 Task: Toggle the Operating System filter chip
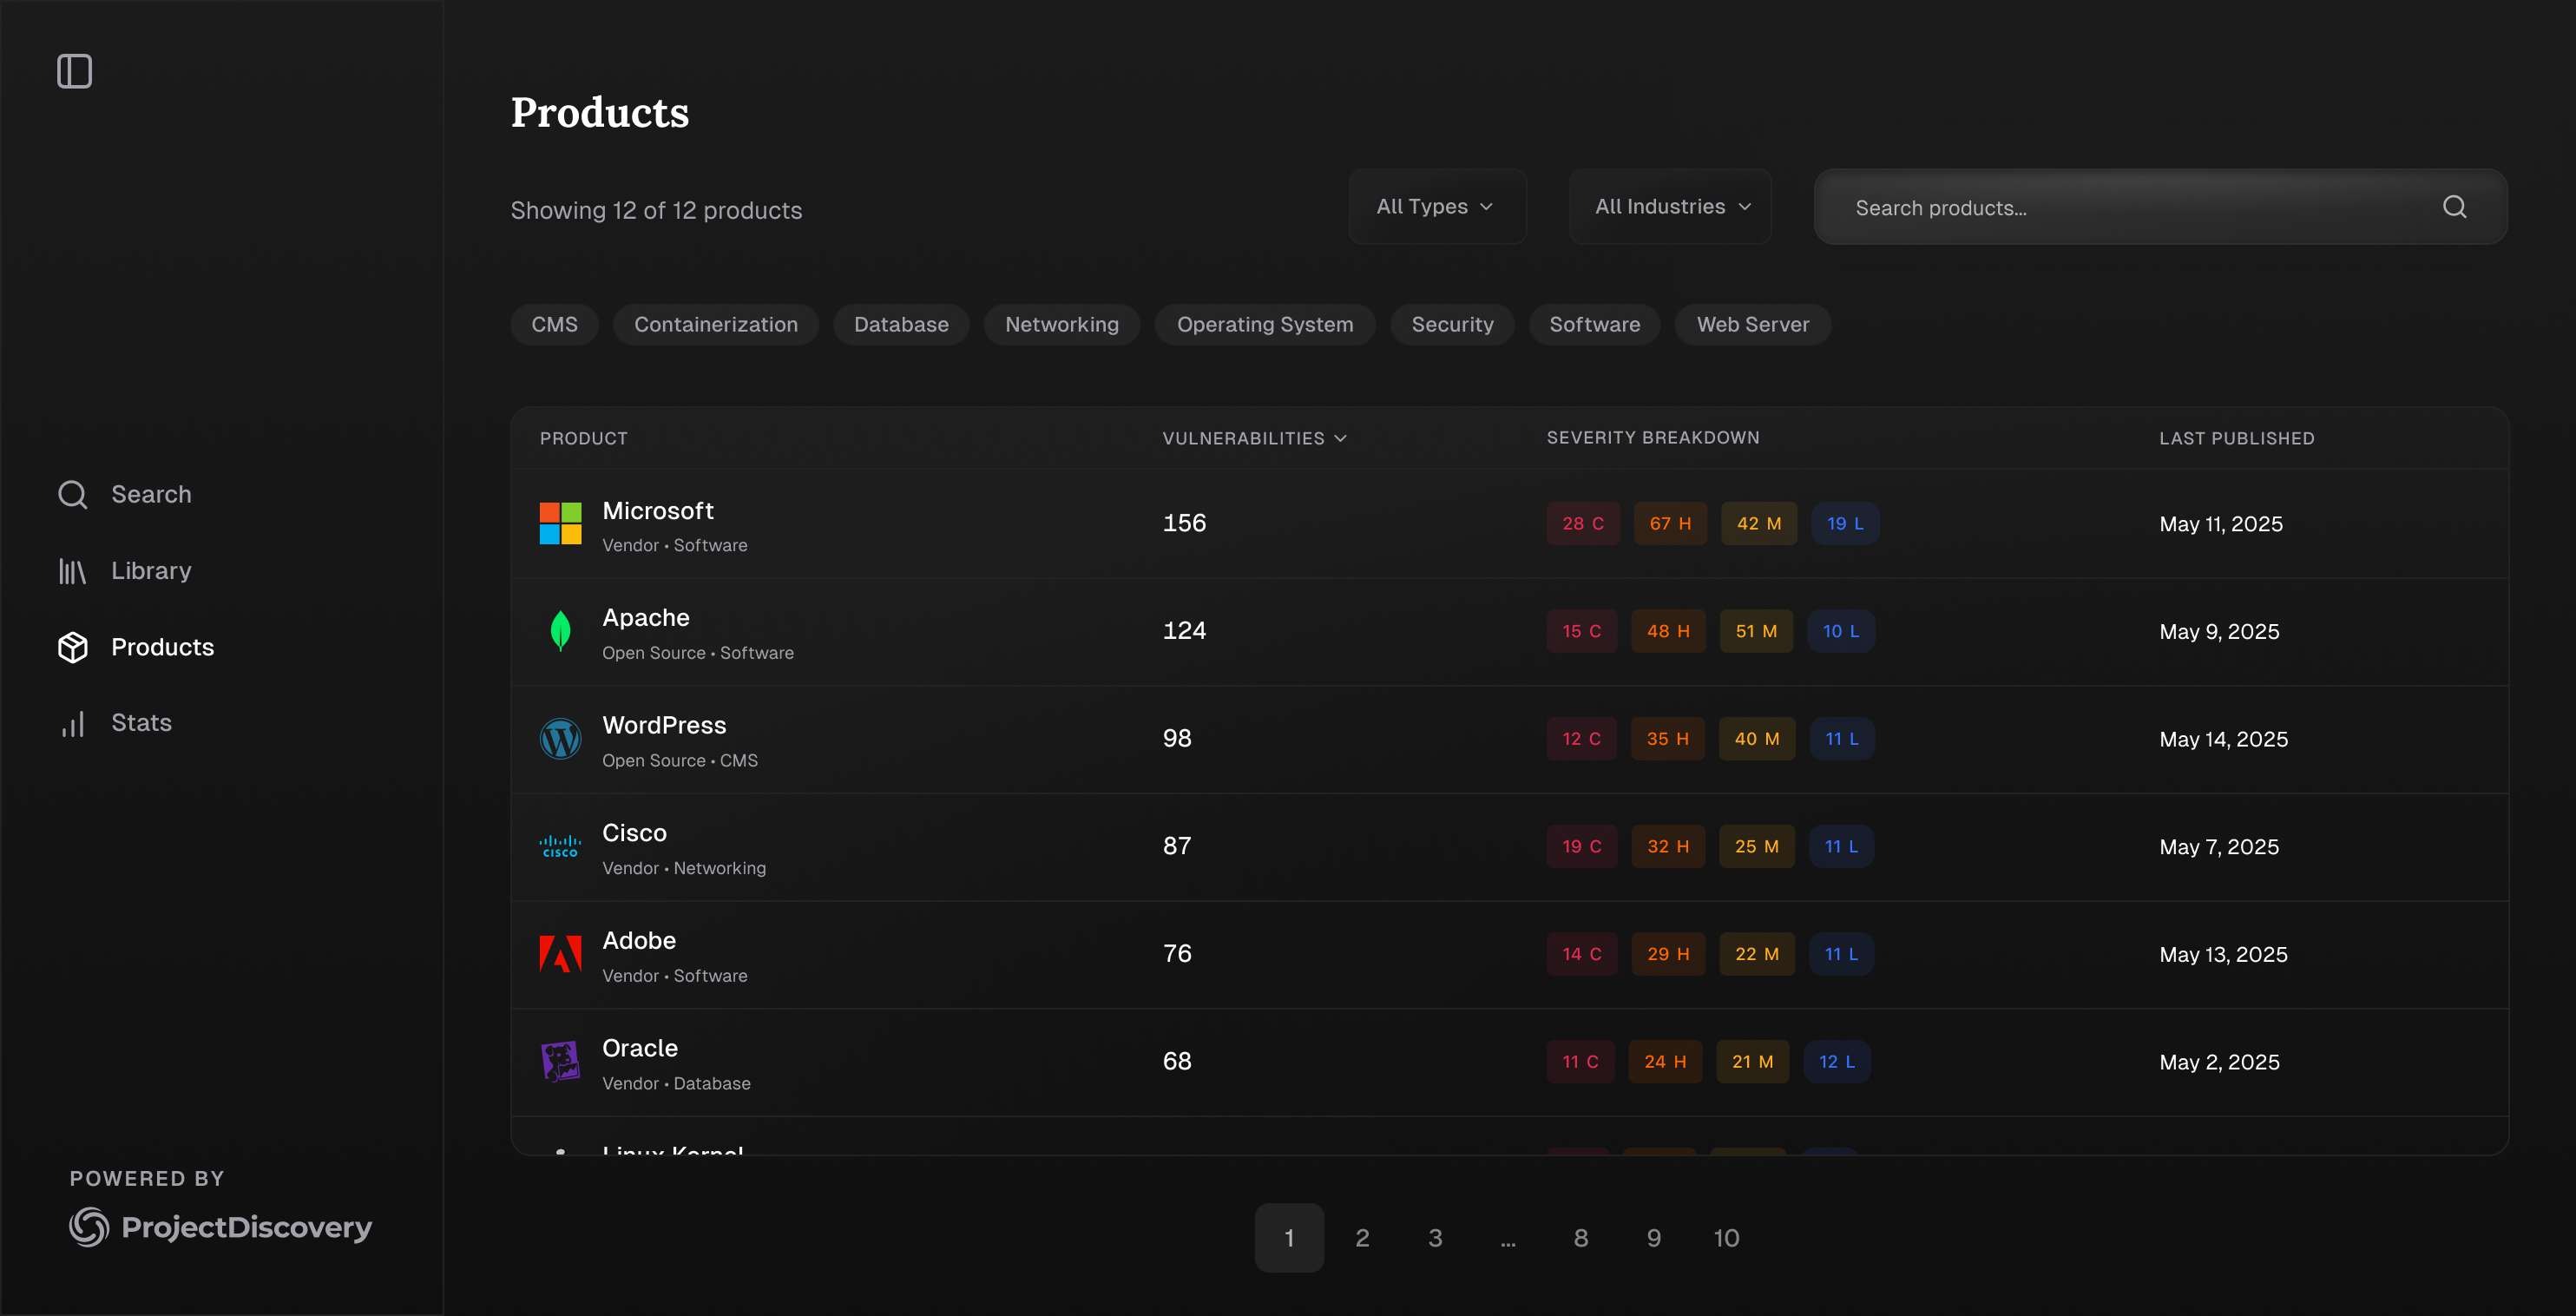click(x=1264, y=325)
